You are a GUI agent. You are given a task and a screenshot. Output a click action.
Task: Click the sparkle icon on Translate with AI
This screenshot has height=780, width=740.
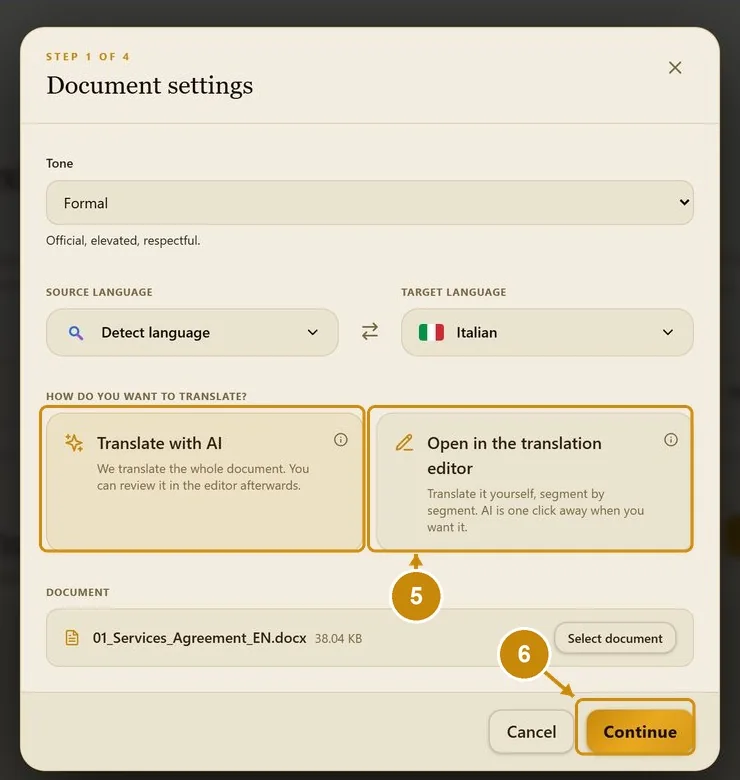pyautogui.click(x=74, y=443)
